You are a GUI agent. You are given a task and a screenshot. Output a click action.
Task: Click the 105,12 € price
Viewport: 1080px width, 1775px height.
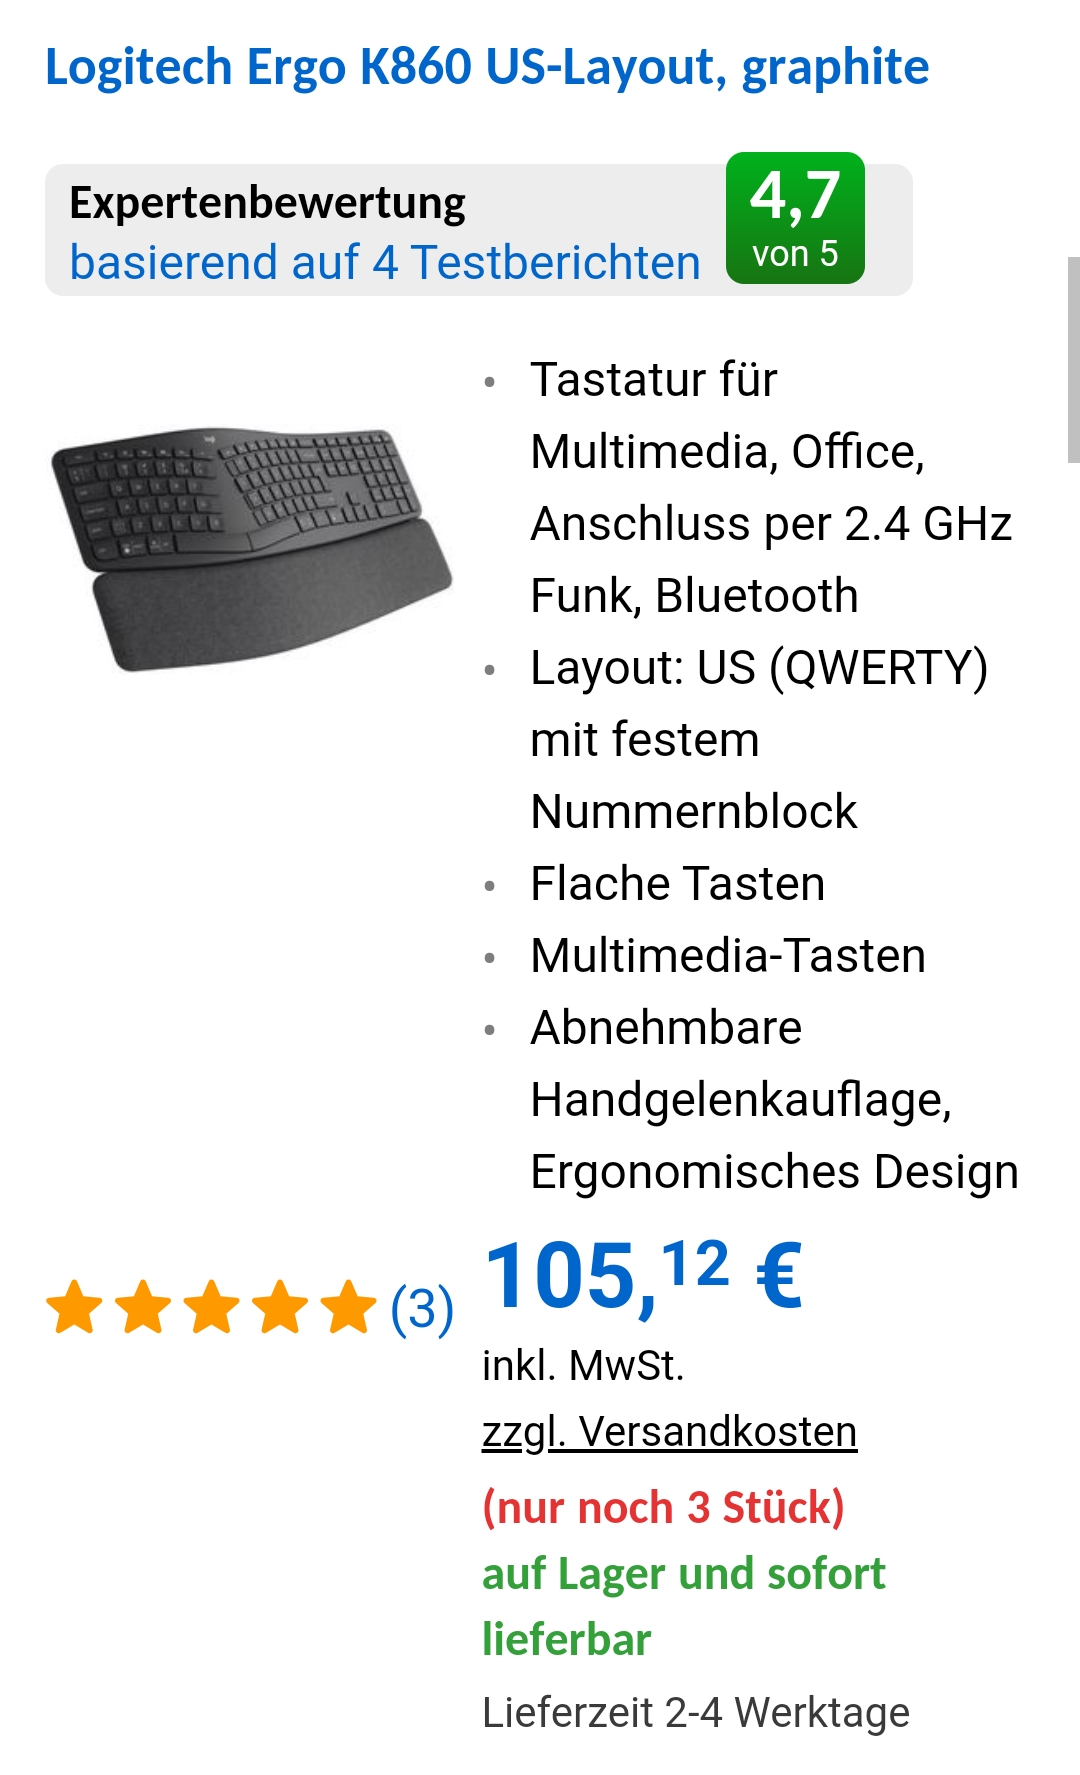coord(644,1275)
